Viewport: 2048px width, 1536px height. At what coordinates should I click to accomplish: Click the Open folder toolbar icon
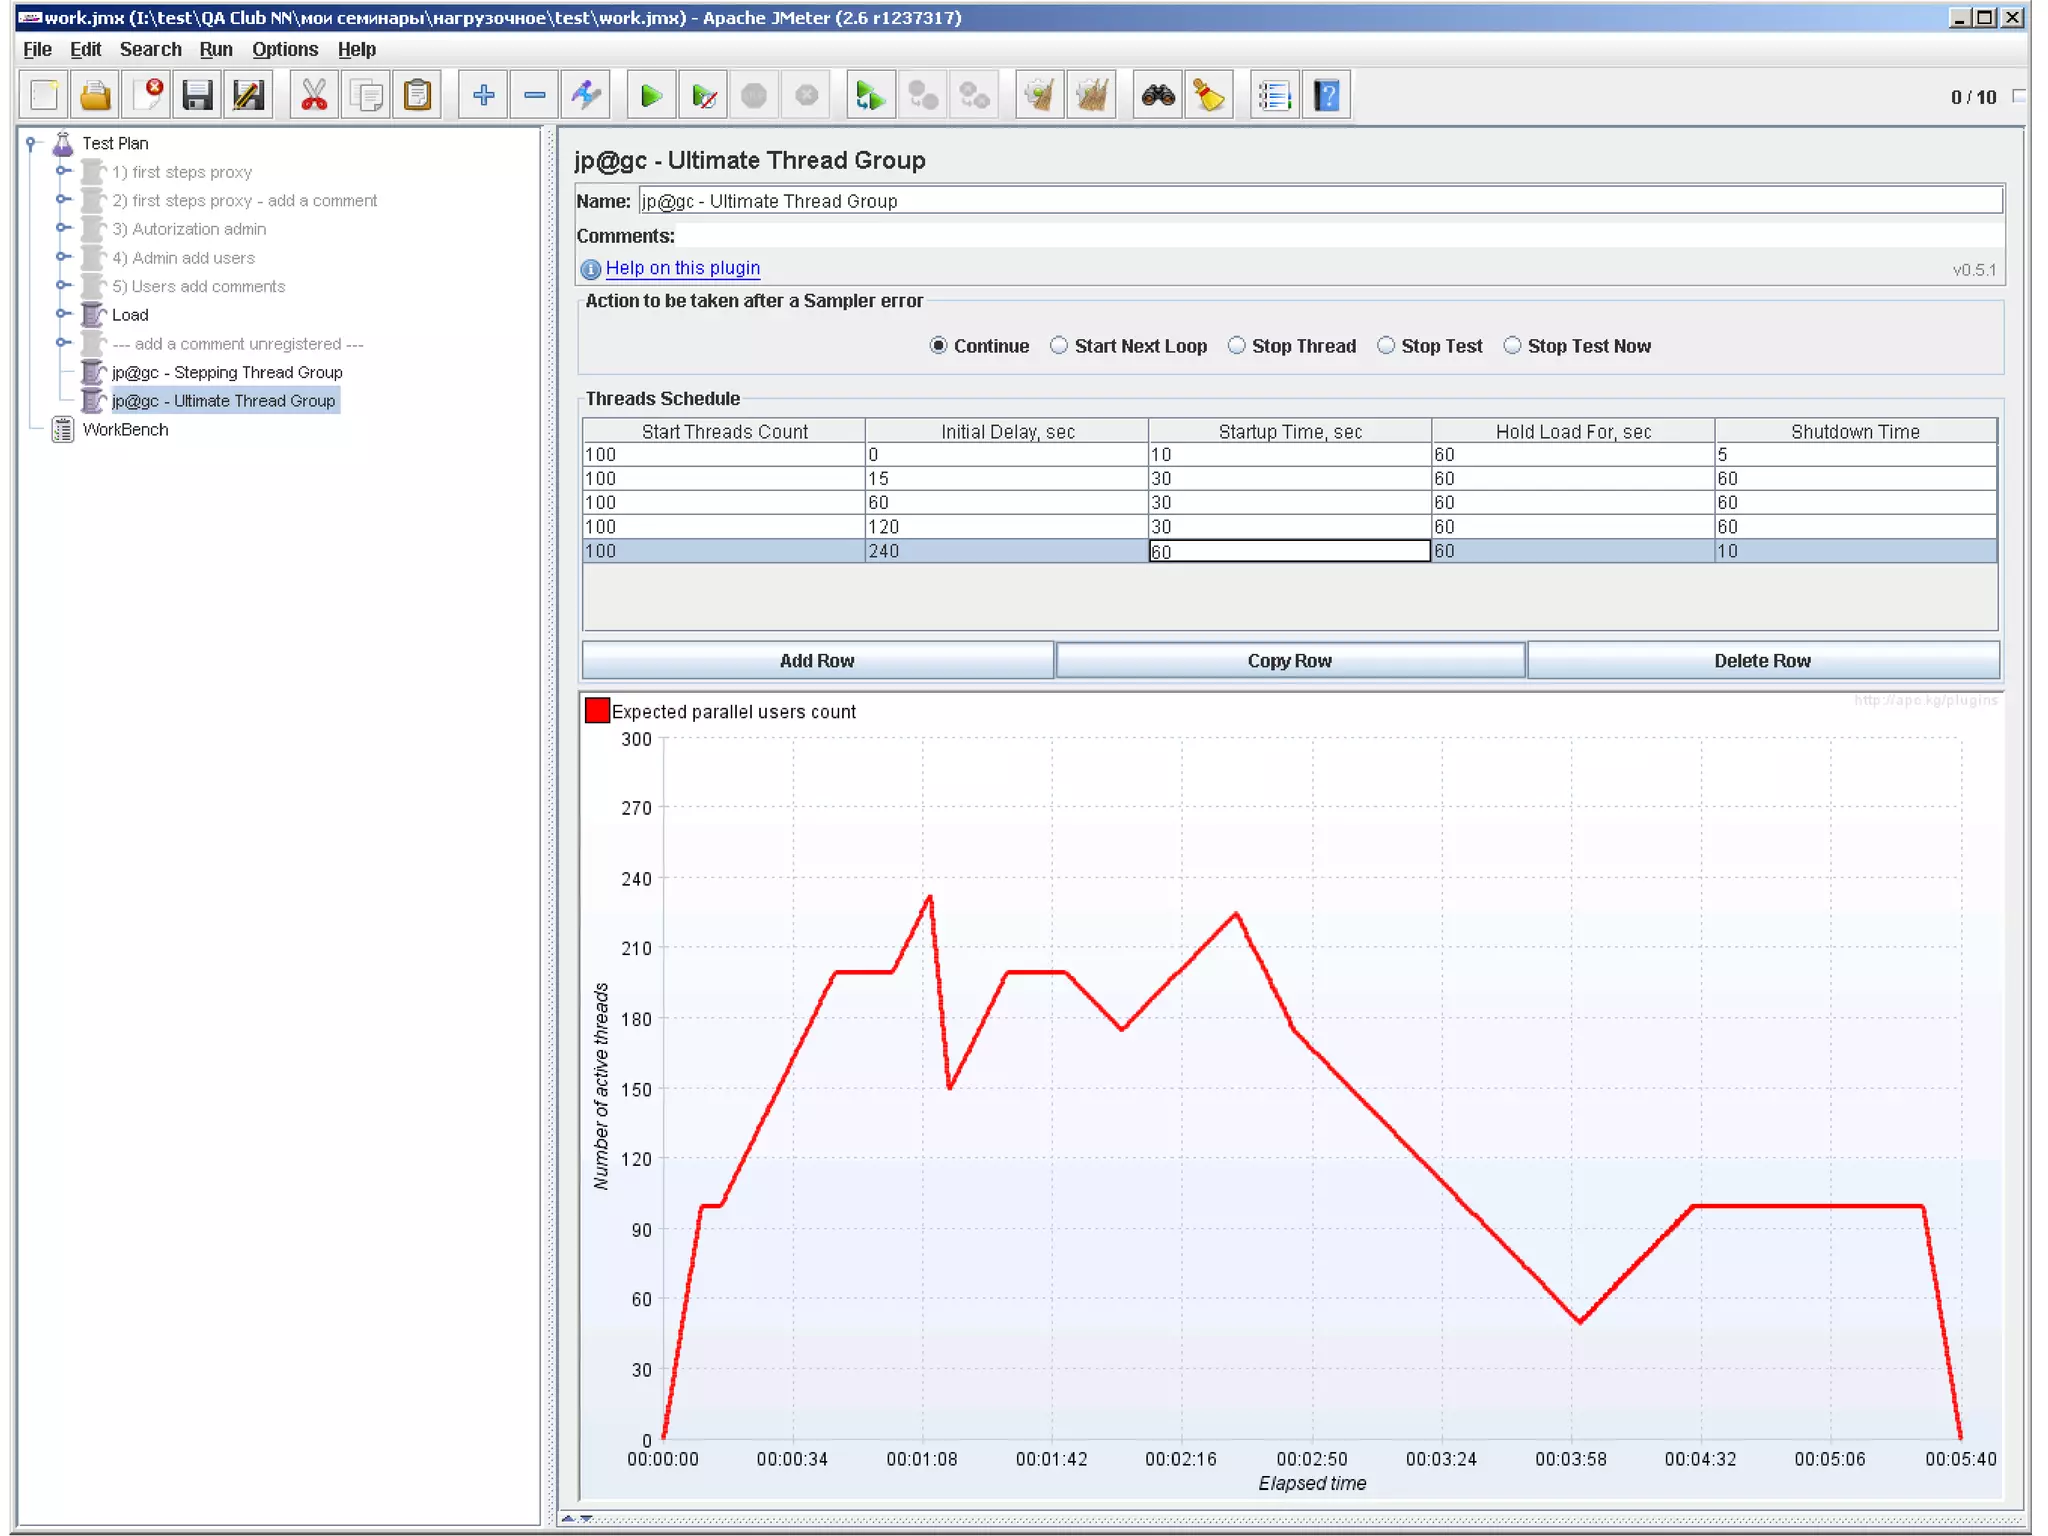pos(95,96)
